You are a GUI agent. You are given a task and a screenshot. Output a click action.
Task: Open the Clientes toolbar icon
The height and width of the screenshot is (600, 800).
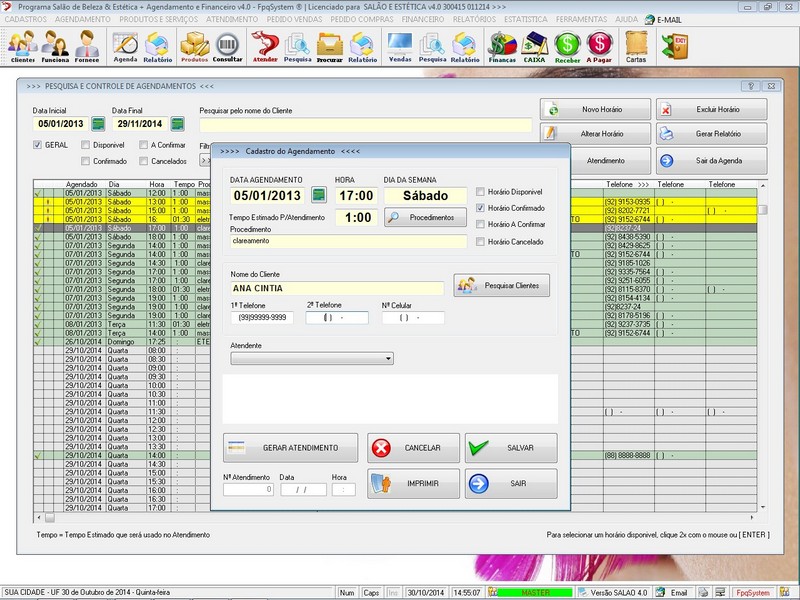point(22,45)
